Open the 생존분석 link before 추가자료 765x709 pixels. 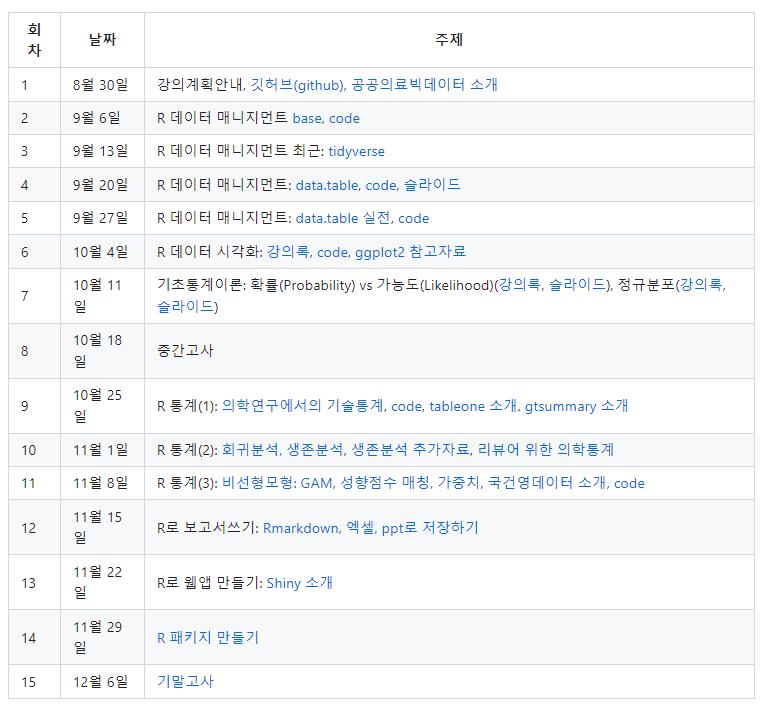point(315,449)
